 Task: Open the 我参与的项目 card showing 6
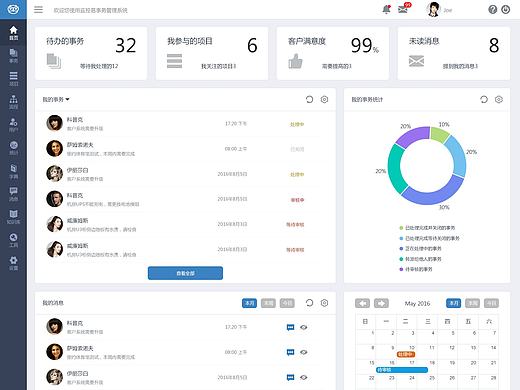tap(212, 53)
